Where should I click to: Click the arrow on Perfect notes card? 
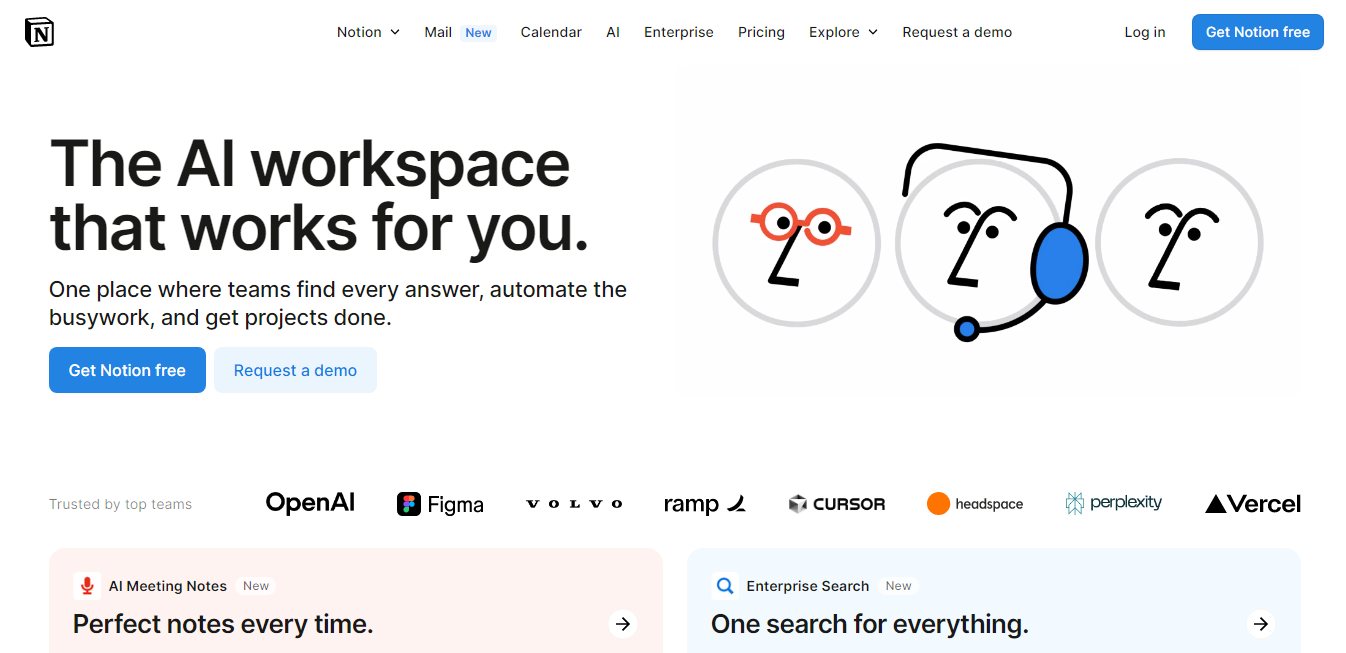tap(623, 624)
